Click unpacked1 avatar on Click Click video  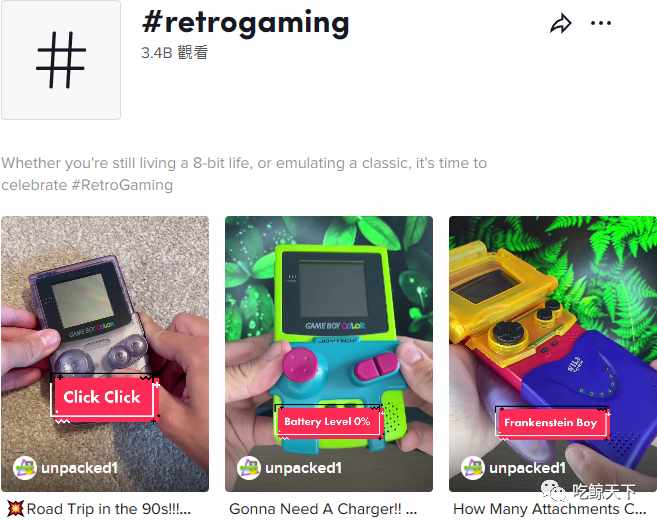25,468
